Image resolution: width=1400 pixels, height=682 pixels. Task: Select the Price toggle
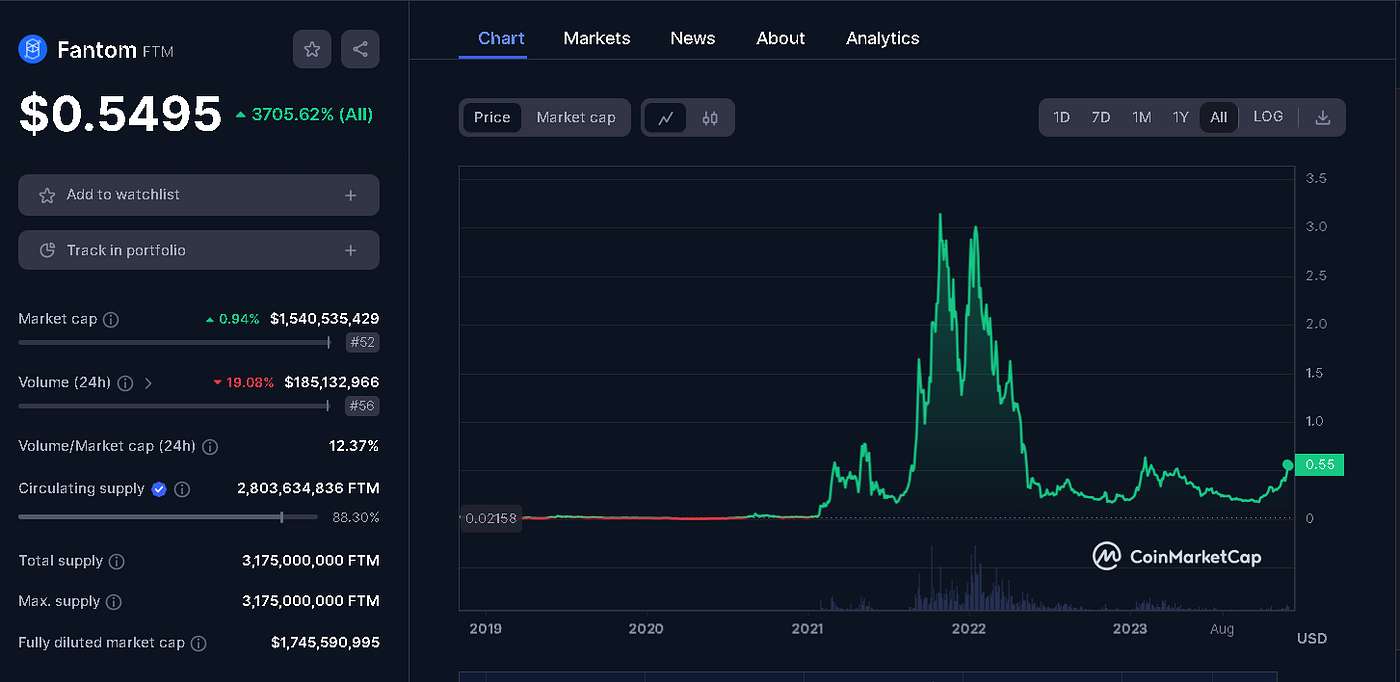492,117
